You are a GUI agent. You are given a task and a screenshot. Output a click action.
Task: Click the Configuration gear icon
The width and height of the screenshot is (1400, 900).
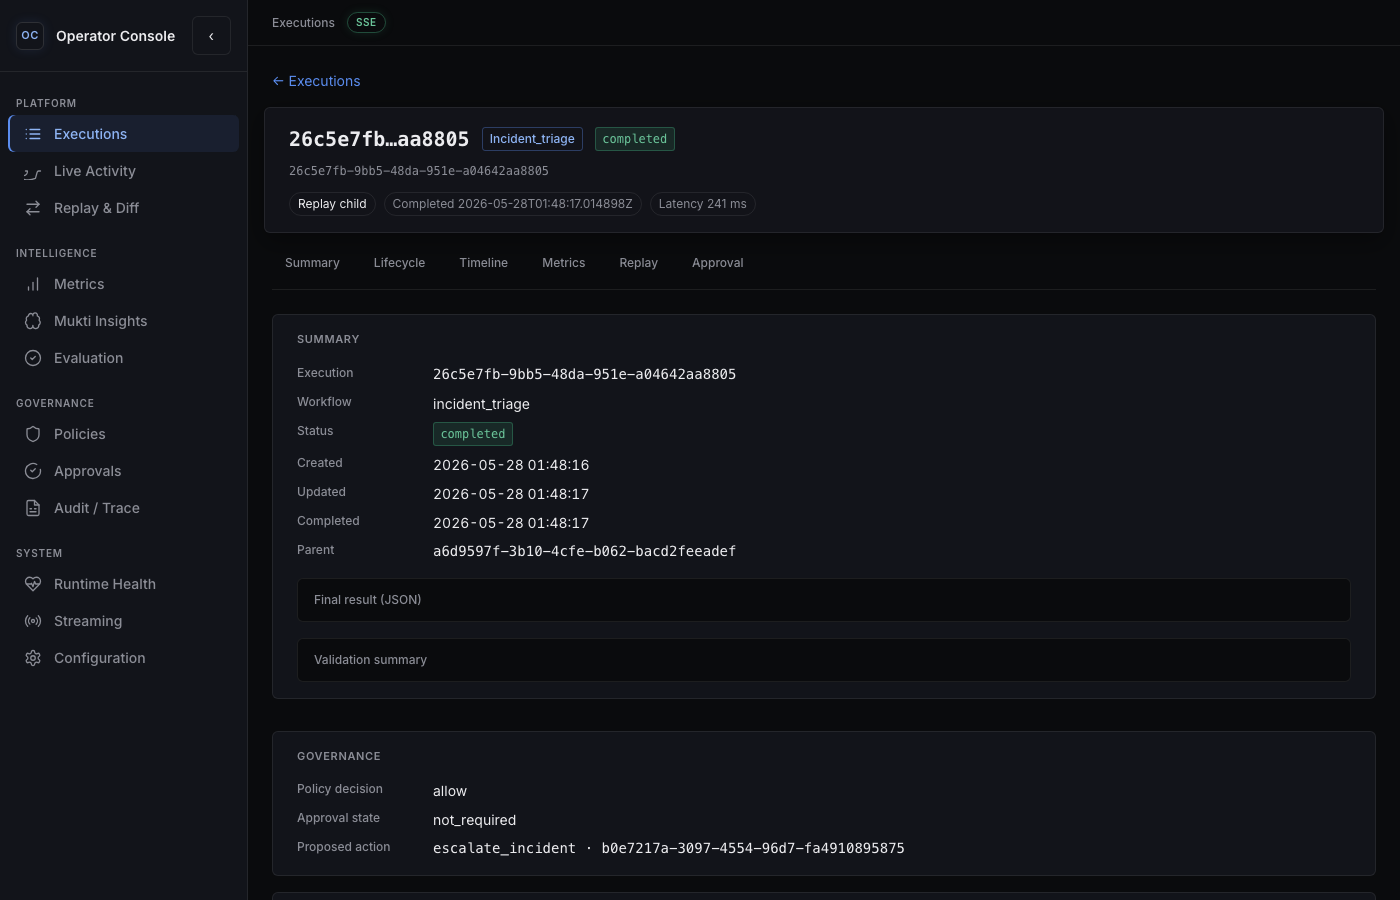pos(33,658)
